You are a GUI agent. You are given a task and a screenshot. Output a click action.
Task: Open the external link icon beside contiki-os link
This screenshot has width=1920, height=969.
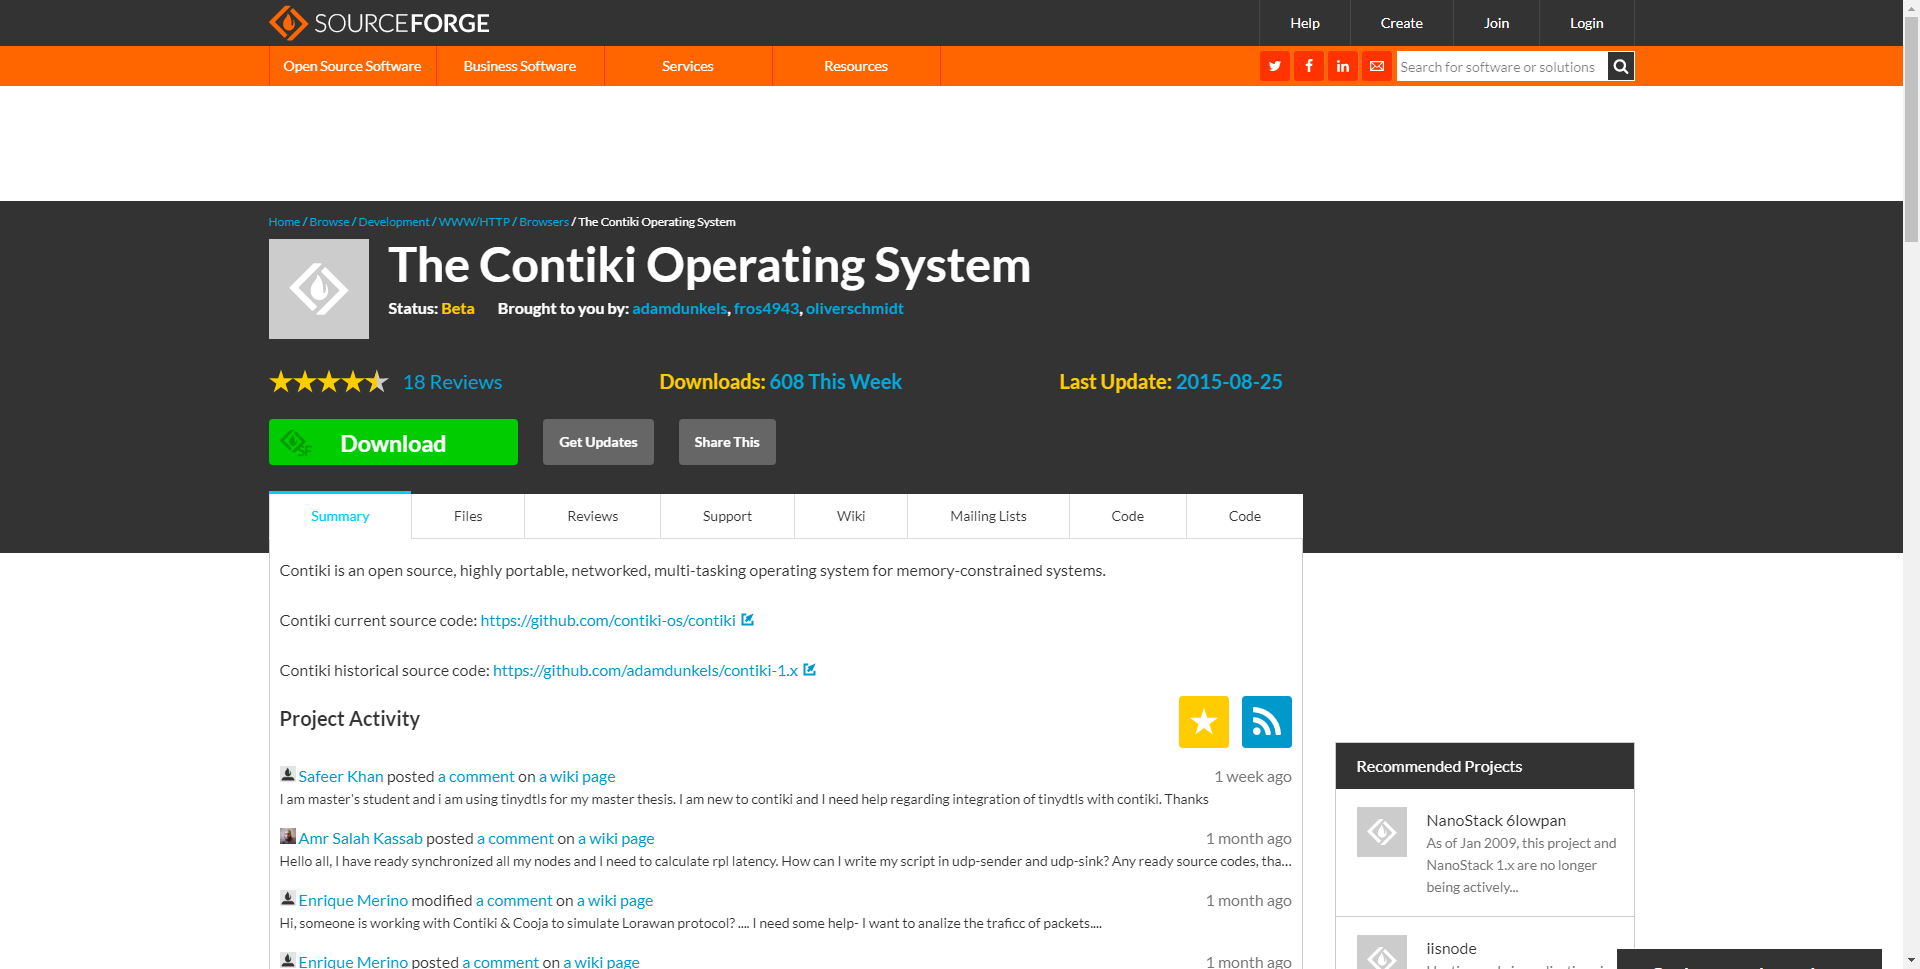click(747, 620)
